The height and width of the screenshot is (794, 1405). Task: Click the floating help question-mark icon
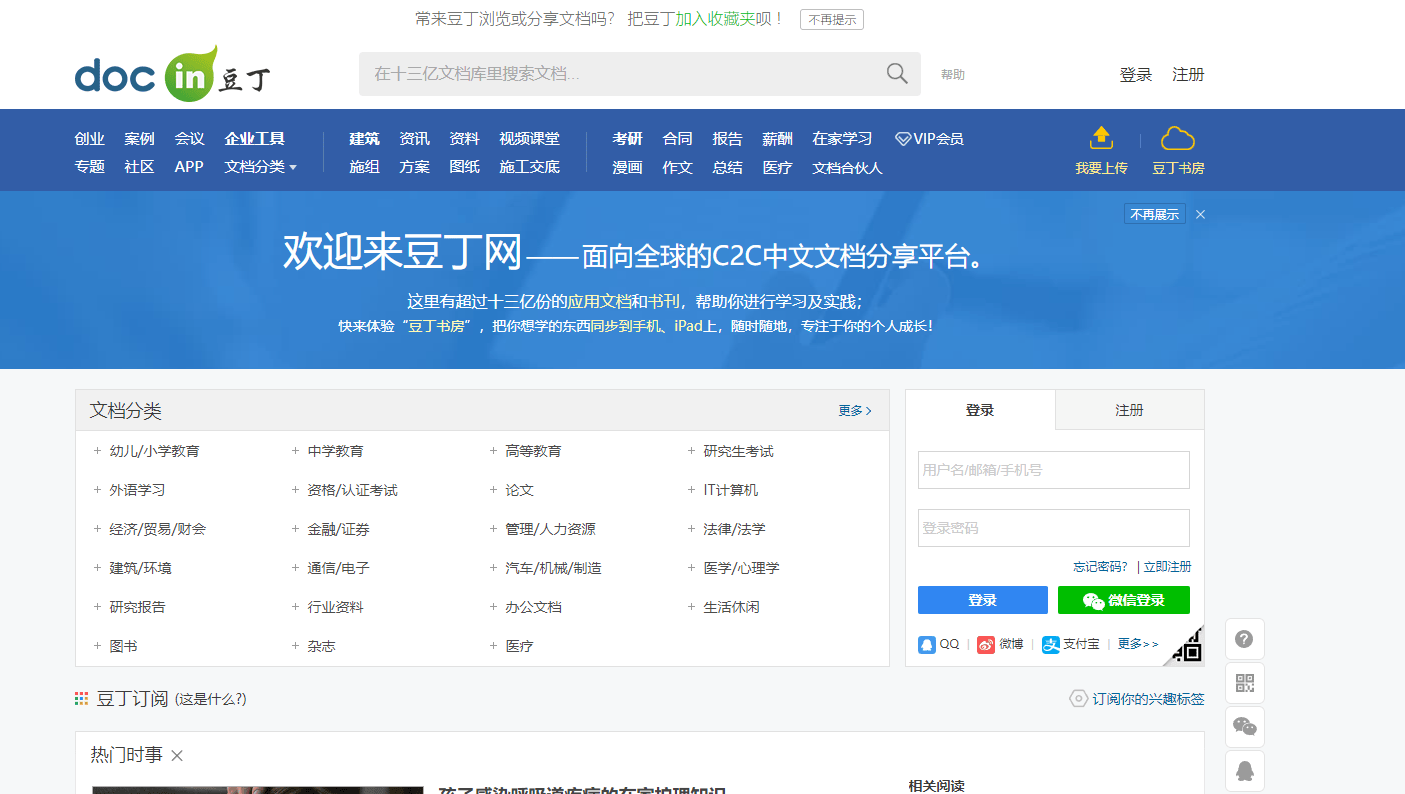click(1244, 638)
